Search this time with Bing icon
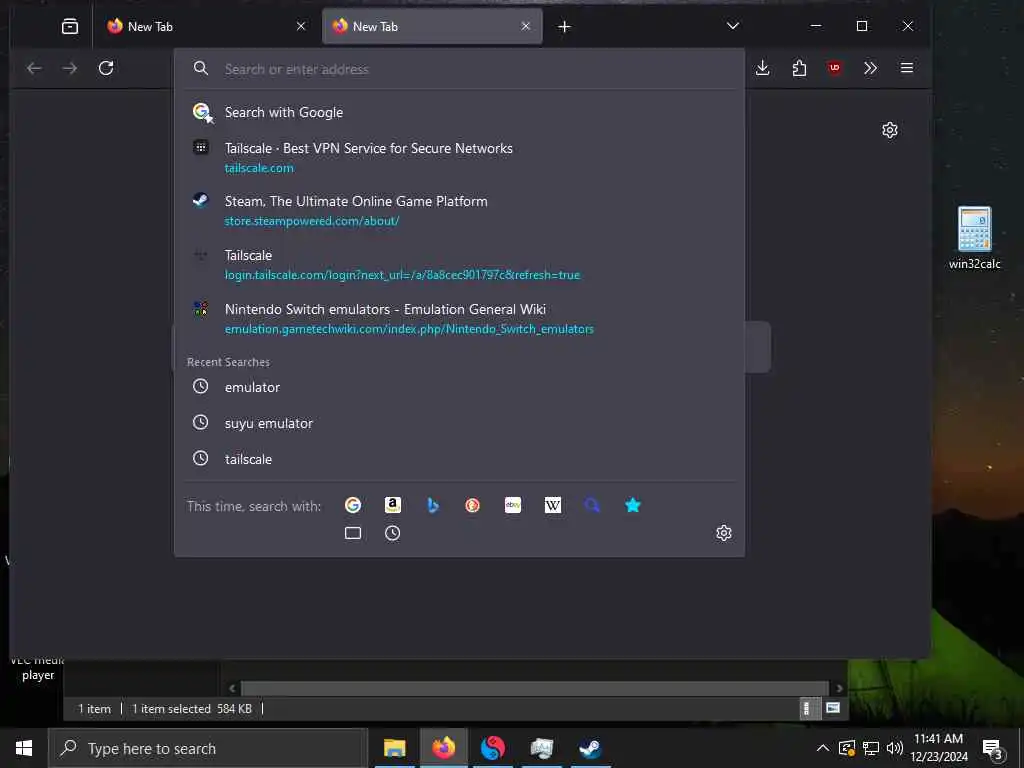This screenshot has width=1024, height=768. point(432,505)
